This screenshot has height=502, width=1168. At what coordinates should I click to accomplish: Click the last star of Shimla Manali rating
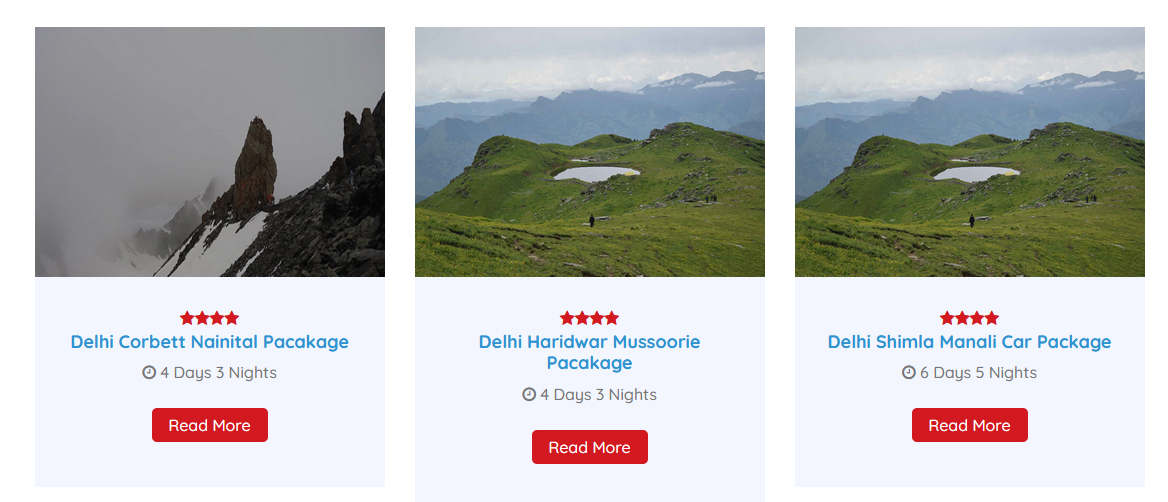[x=992, y=318]
